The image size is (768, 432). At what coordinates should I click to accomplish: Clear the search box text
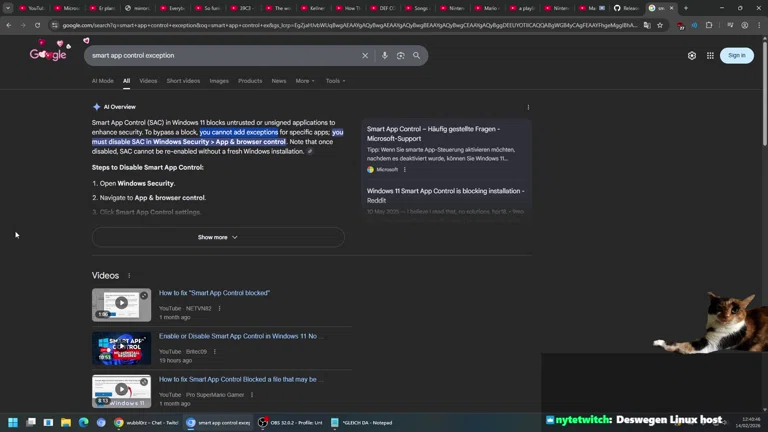point(365,56)
